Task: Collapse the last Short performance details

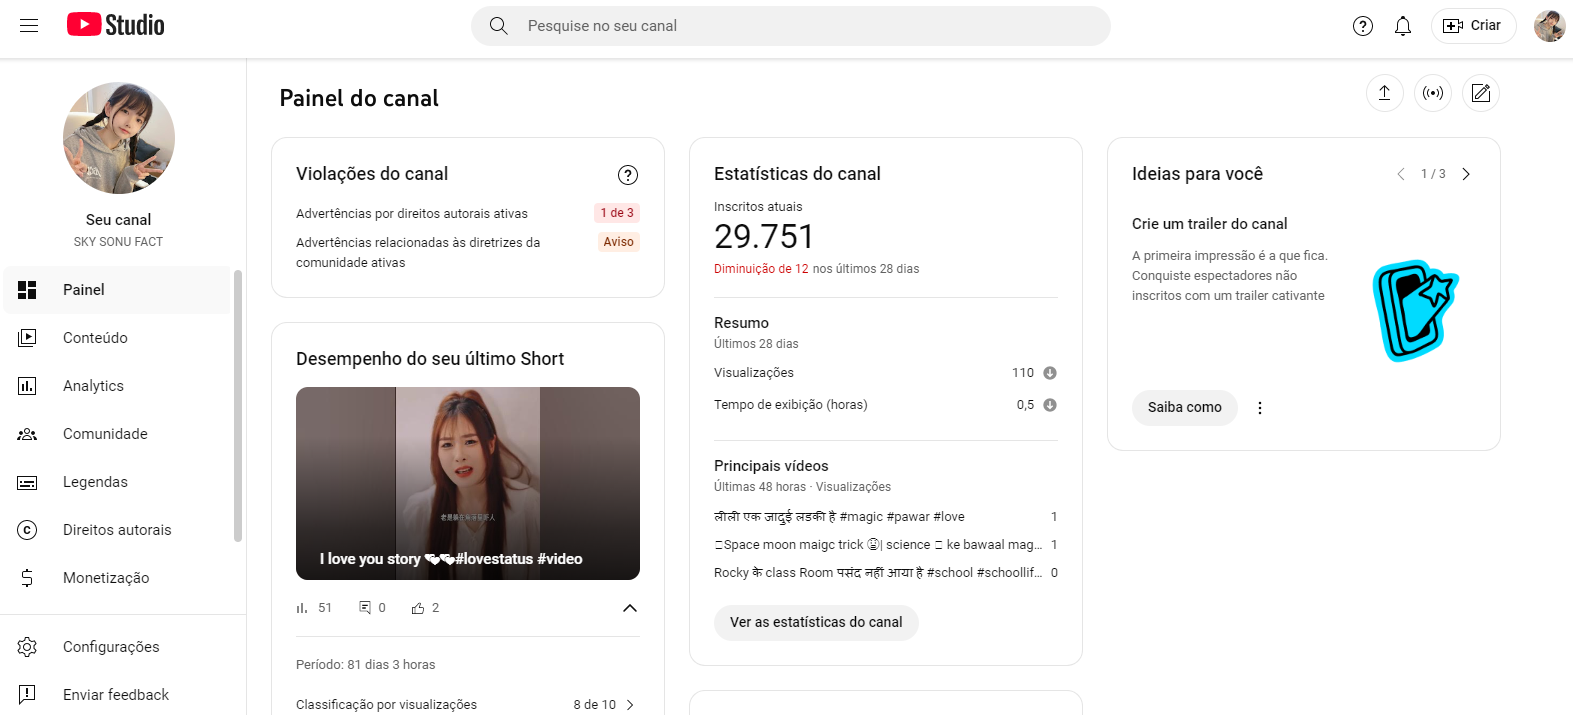Action: [x=629, y=608]
